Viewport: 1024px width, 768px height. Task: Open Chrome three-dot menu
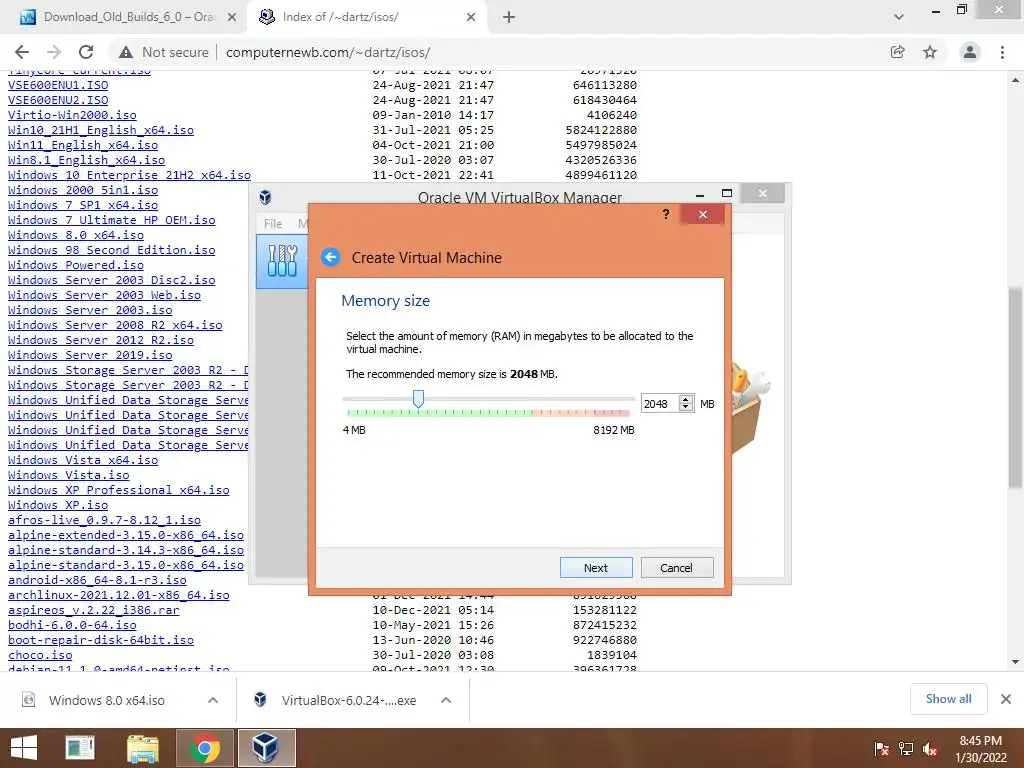[1002, 52]
